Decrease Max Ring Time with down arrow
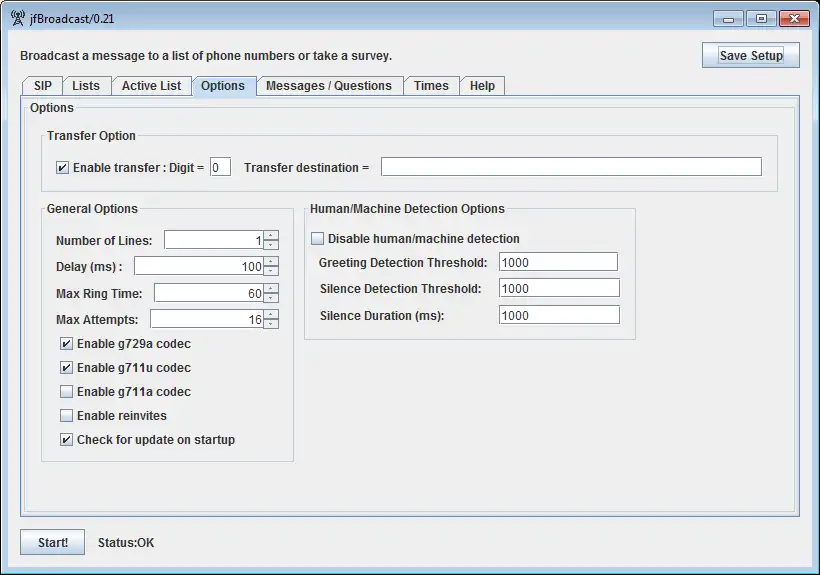The image size is (820, 575). [x=271, y=298]
